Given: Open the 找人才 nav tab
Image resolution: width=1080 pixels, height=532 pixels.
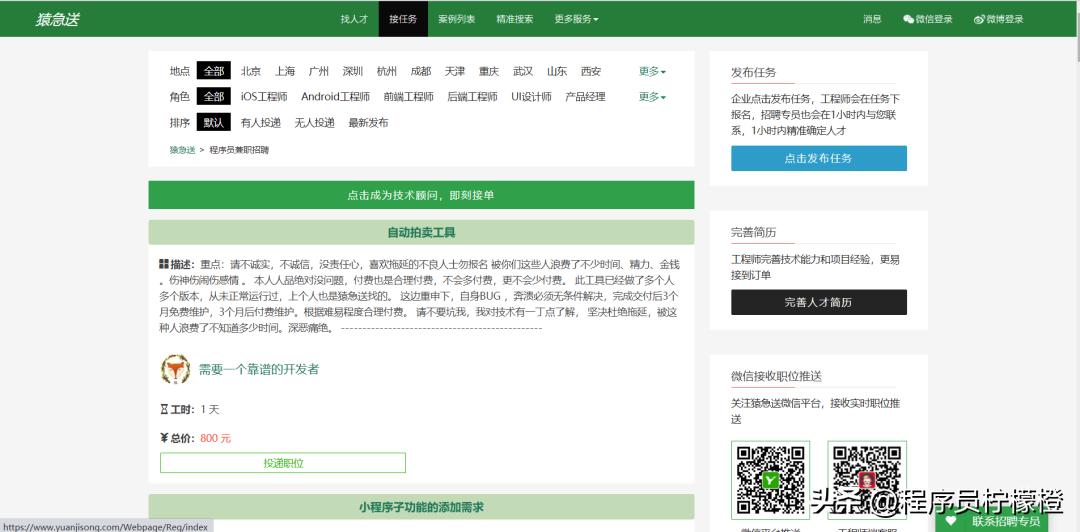Looking at the screenshot, I should [x=354, y=19].
